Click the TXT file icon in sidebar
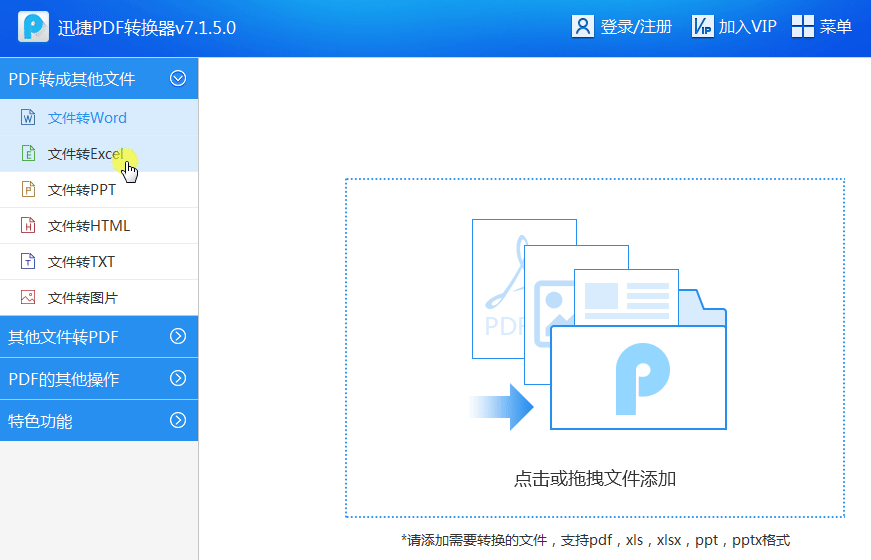Viewport: 871px width, 560px height. coord(28,262)
